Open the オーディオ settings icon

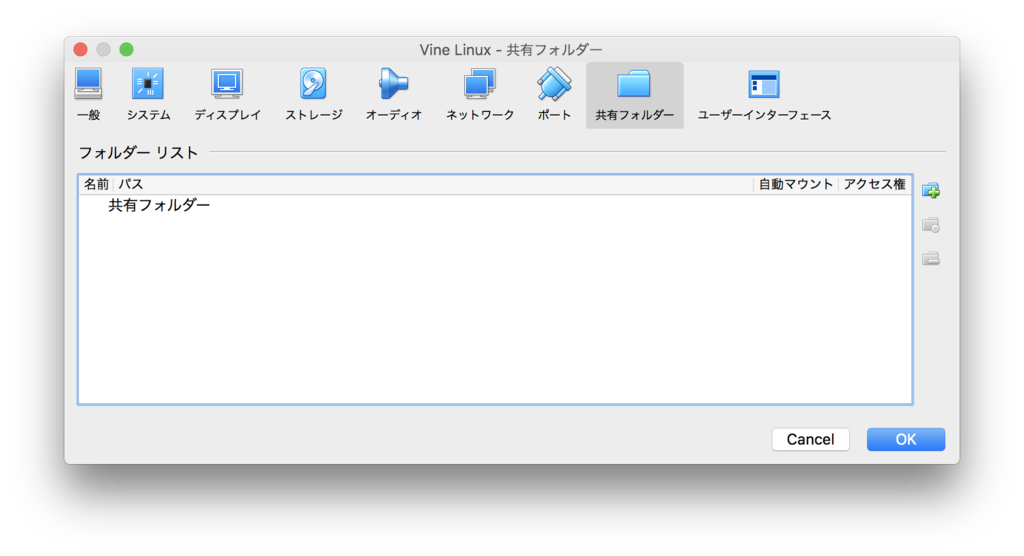coord(394,95)
